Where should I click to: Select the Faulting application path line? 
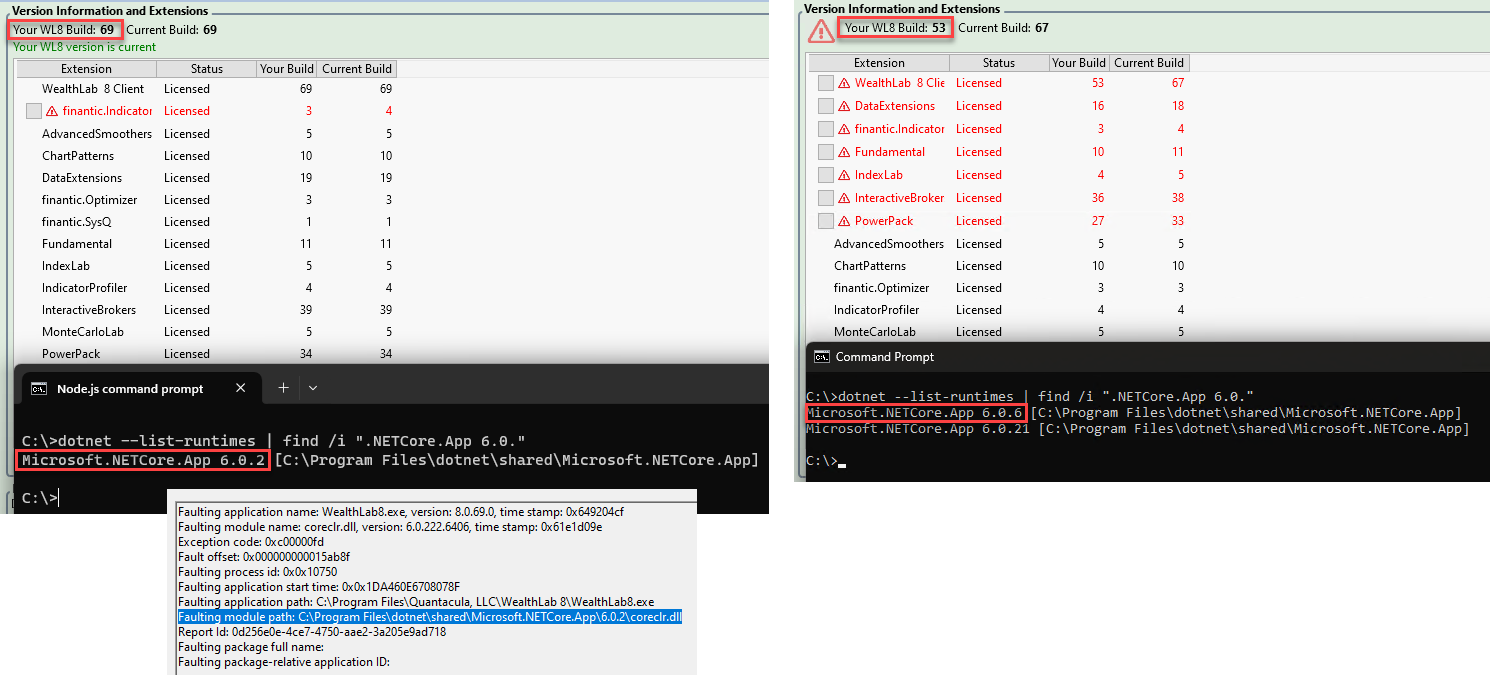[416, 602]
